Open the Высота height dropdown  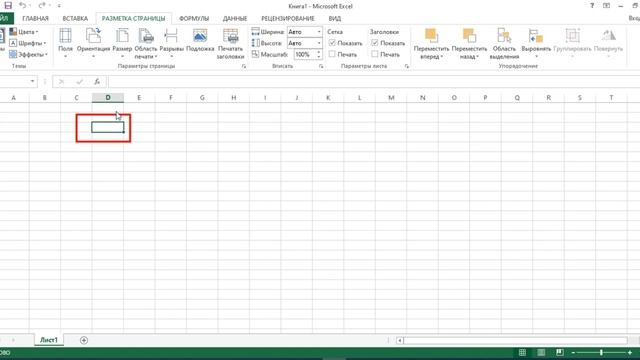(x=319, y=43)
